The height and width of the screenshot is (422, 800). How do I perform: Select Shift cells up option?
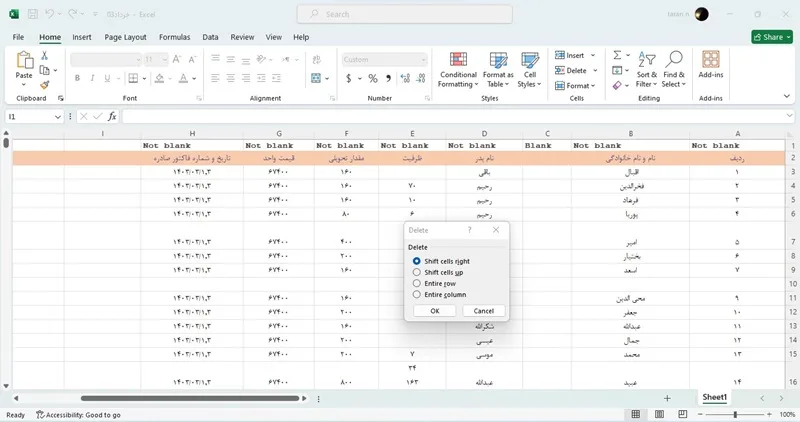(x=417, y=272)
